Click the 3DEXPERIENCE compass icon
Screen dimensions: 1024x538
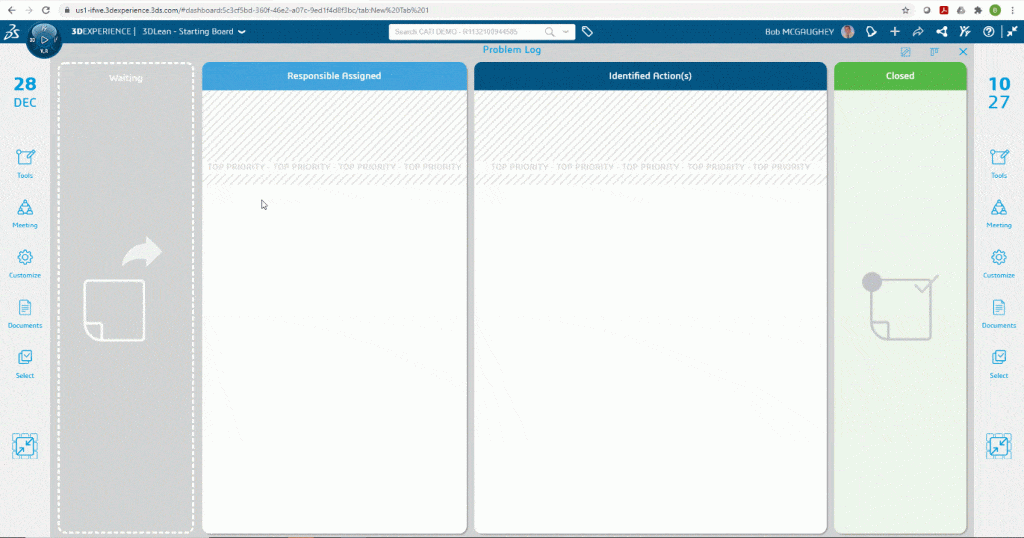[x=43, y=38]
